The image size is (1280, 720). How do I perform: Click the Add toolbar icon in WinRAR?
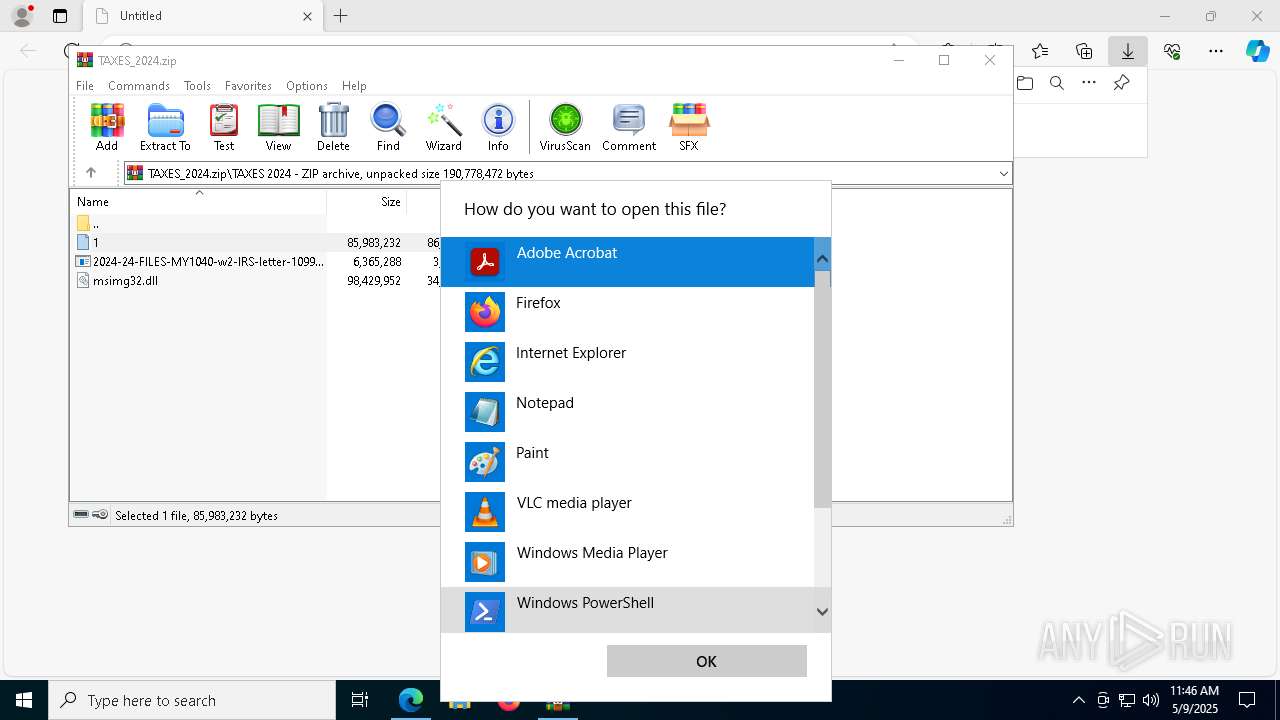[x=107, y=127]
